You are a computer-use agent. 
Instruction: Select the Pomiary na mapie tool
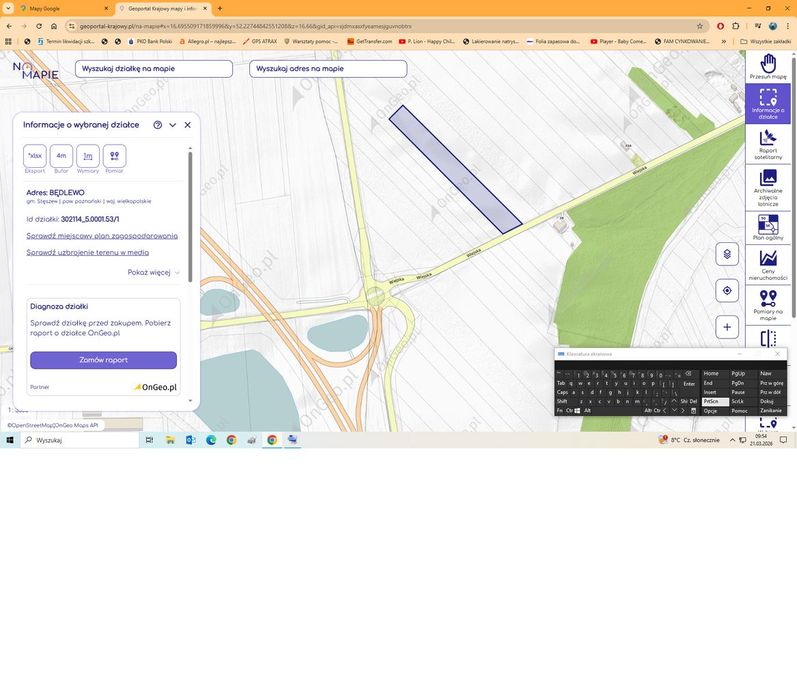[x=768, y=305]
